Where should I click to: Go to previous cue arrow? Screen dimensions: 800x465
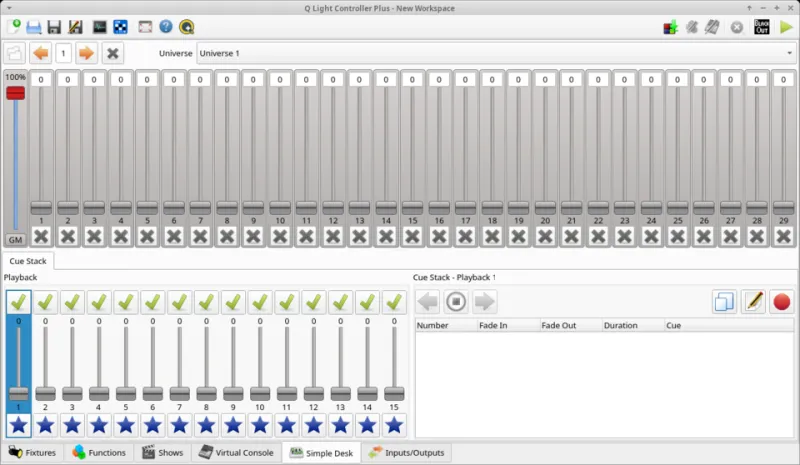point(428,301)
